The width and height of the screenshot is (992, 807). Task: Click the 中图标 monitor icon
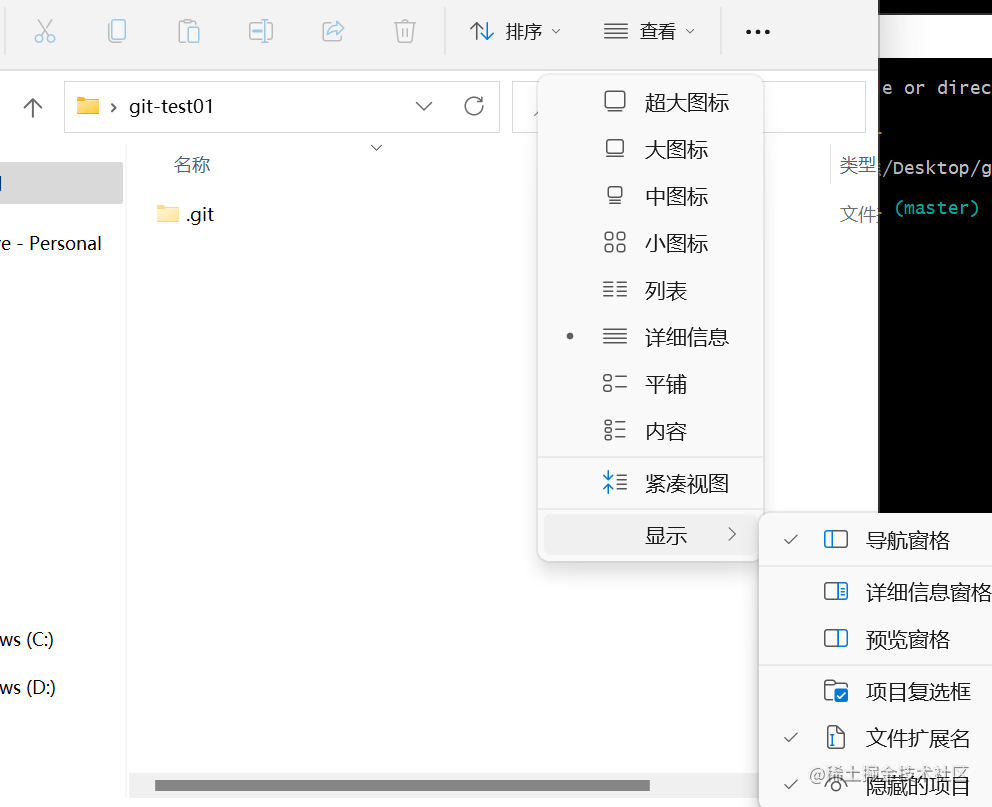(615, 195)
